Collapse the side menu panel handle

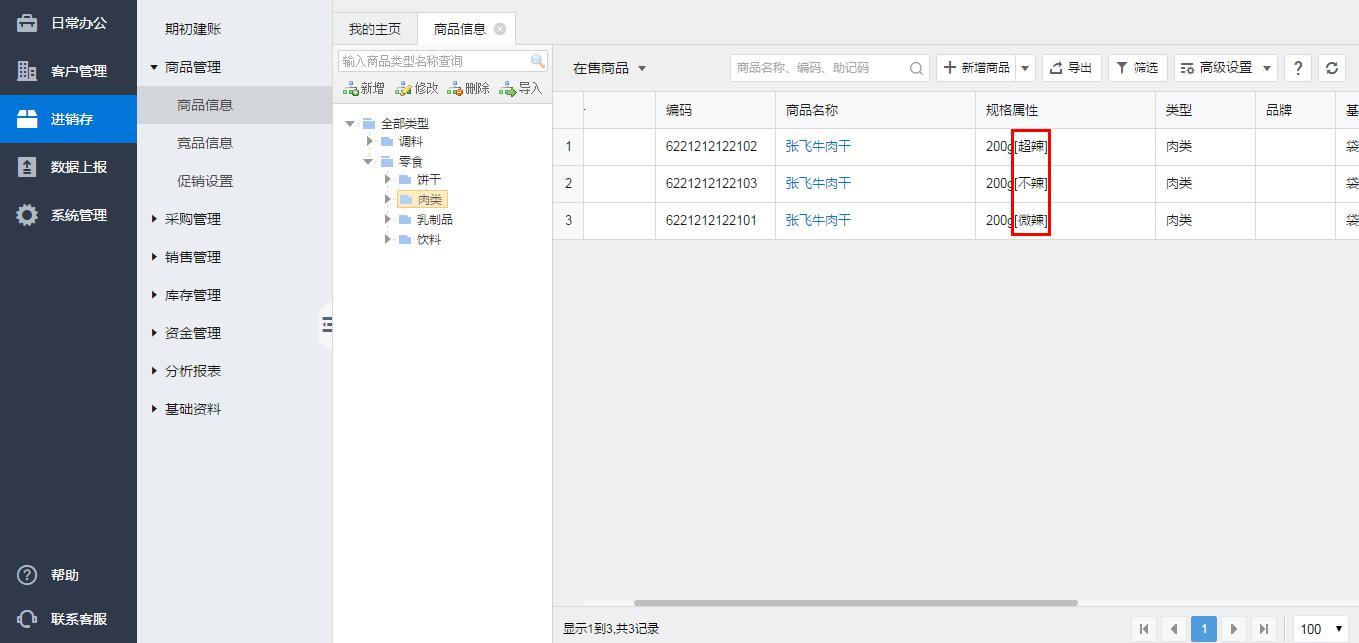pyautogui.click(x=326, y=324)
